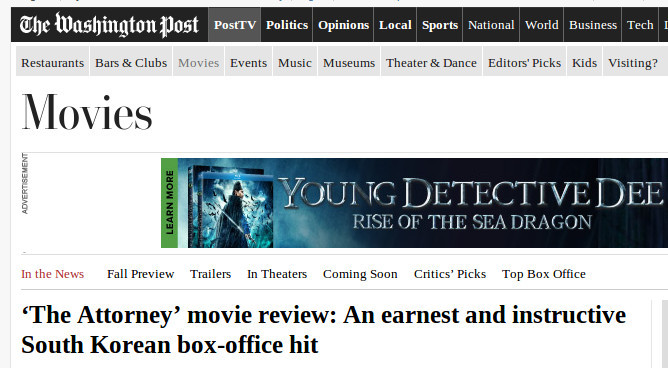Click the large Movies page heading
Viewport: 668px width, 368px height.
click(x=87, y=112)
